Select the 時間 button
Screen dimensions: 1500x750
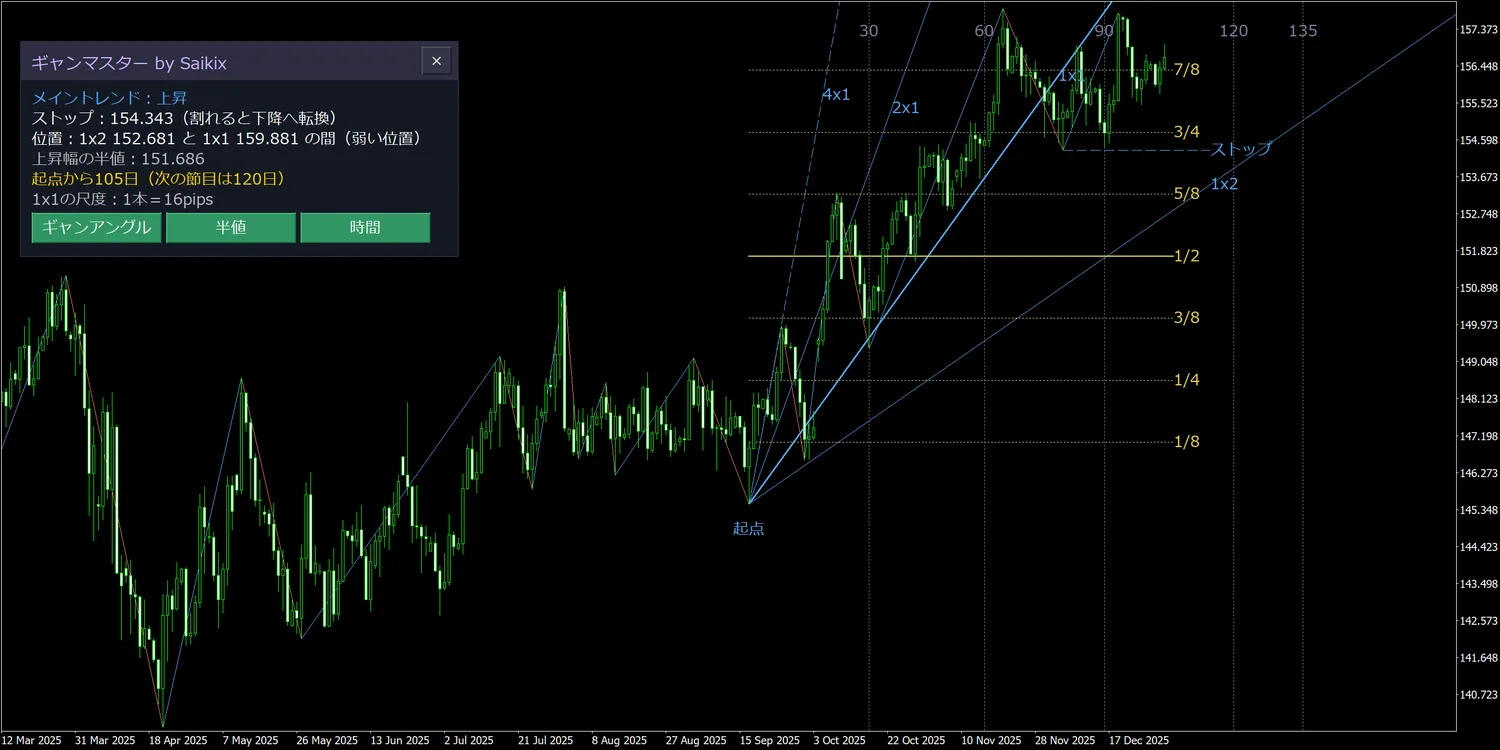[365, 227]
